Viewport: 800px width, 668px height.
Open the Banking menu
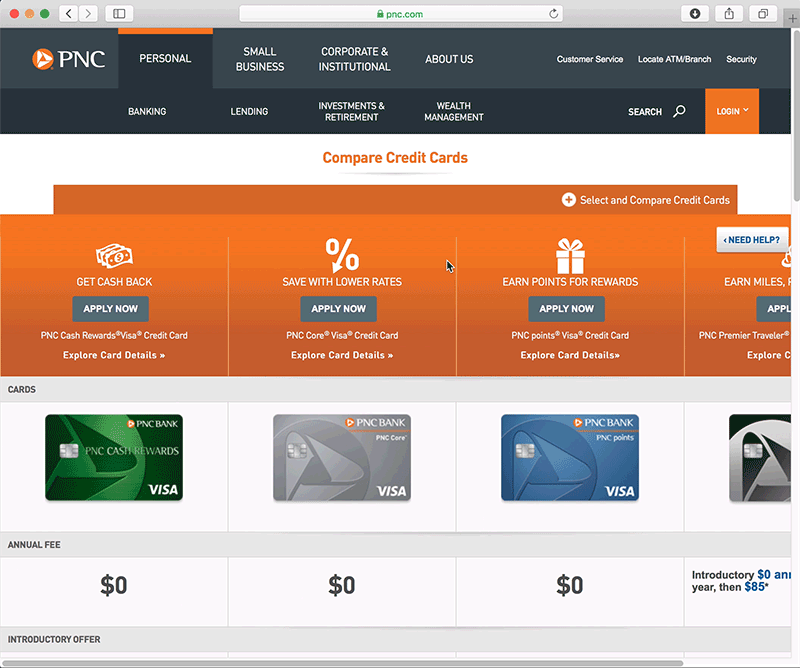[x=147, y=111]
